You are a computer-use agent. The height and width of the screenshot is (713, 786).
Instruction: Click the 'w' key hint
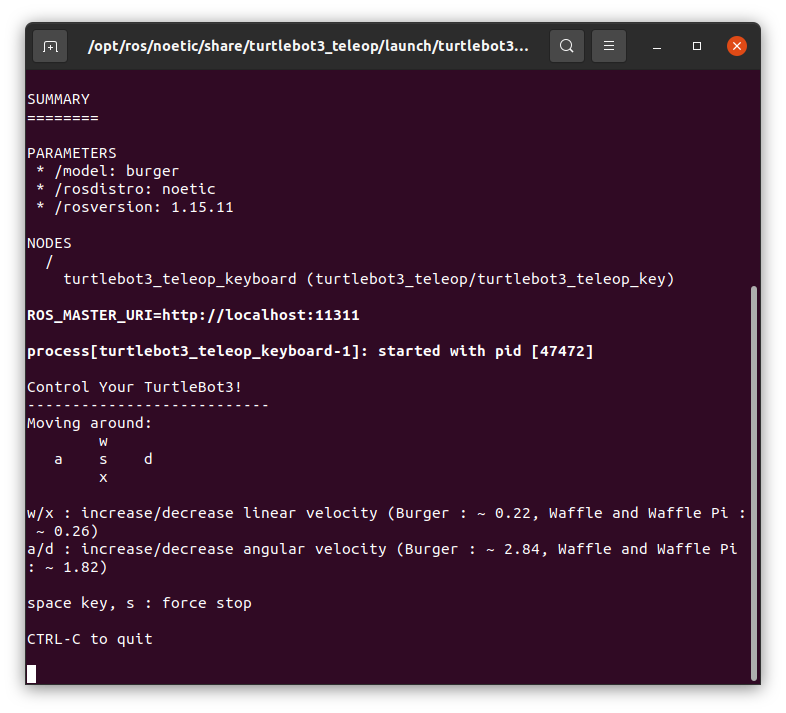(103, 442)
